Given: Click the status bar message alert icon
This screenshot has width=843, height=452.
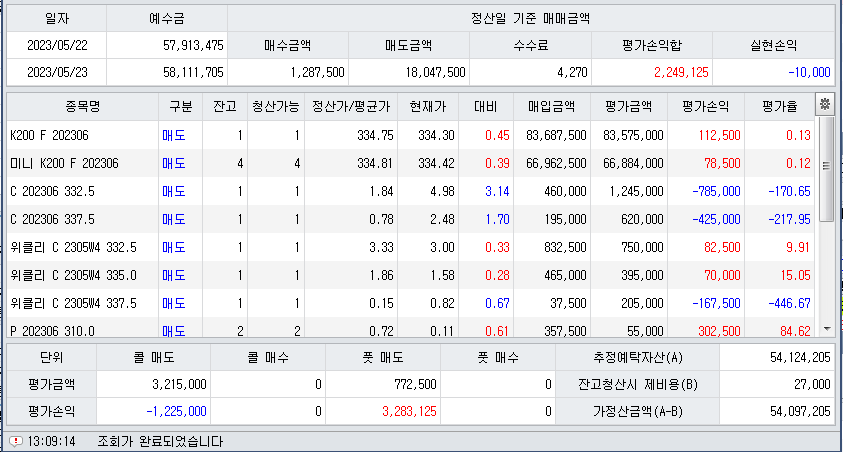Looking at the screenshot, I should click(16, 441).
